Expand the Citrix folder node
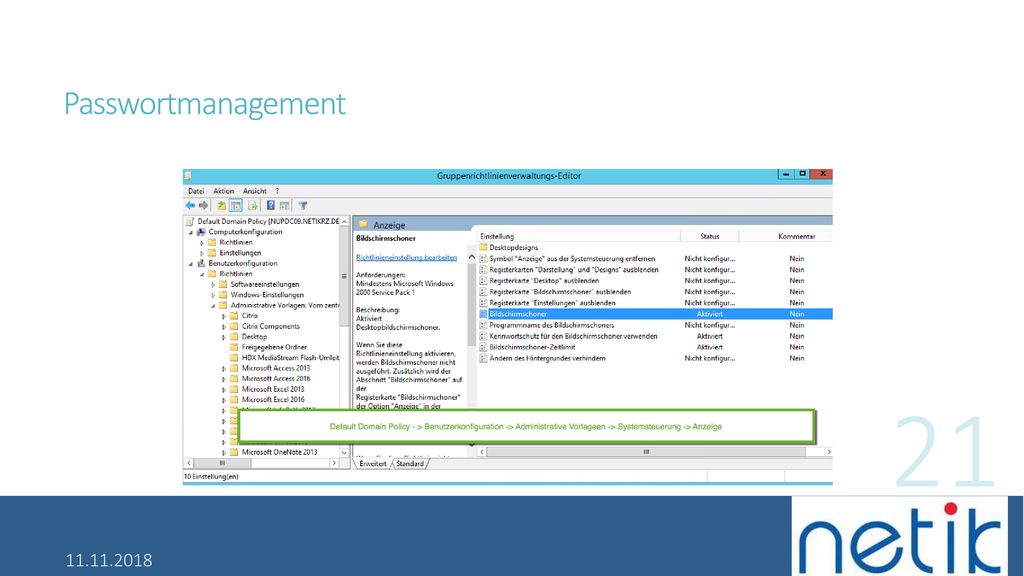Viewport: 1024px width, 576px height. coord(224,316)
